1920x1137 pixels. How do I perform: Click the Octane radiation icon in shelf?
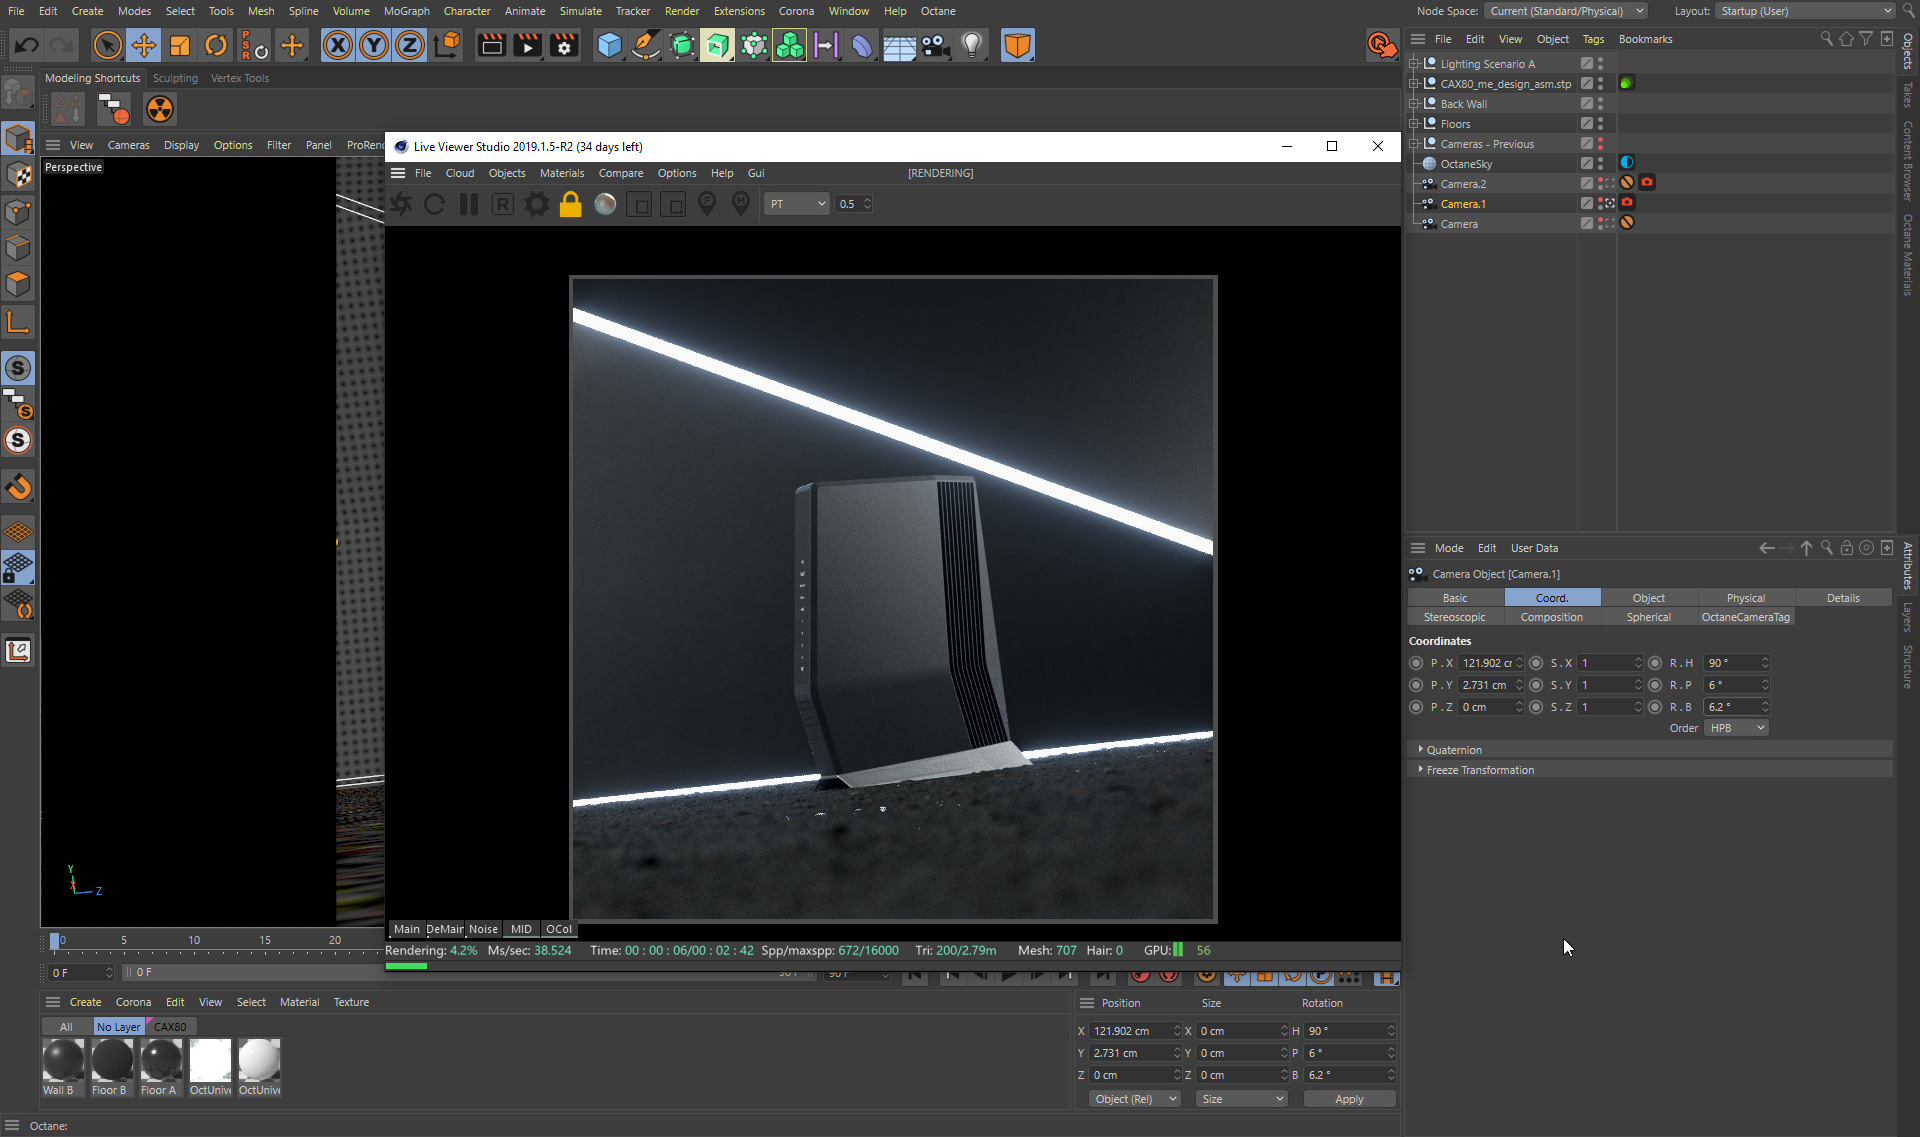tap(160, 109)
